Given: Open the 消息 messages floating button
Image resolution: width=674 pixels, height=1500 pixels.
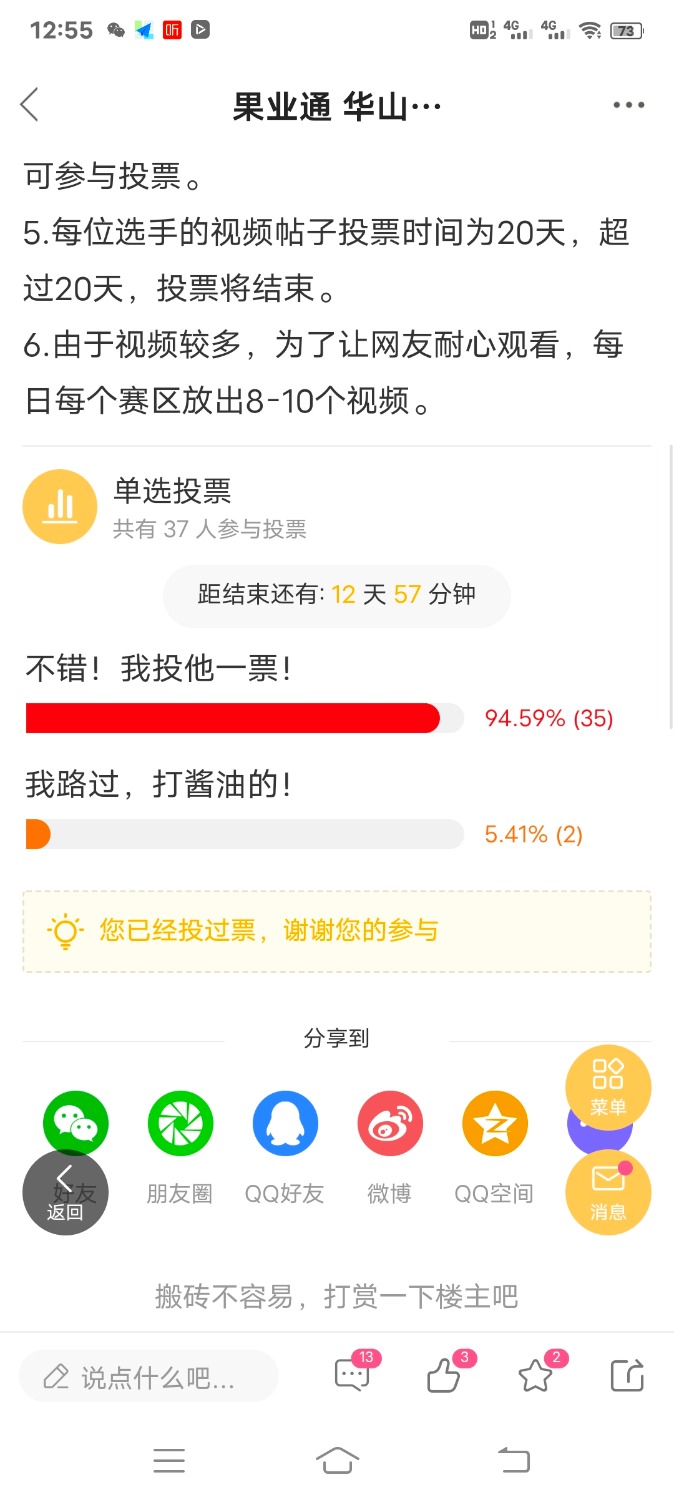Looking at the screenshot, I should click(608, 1193).
